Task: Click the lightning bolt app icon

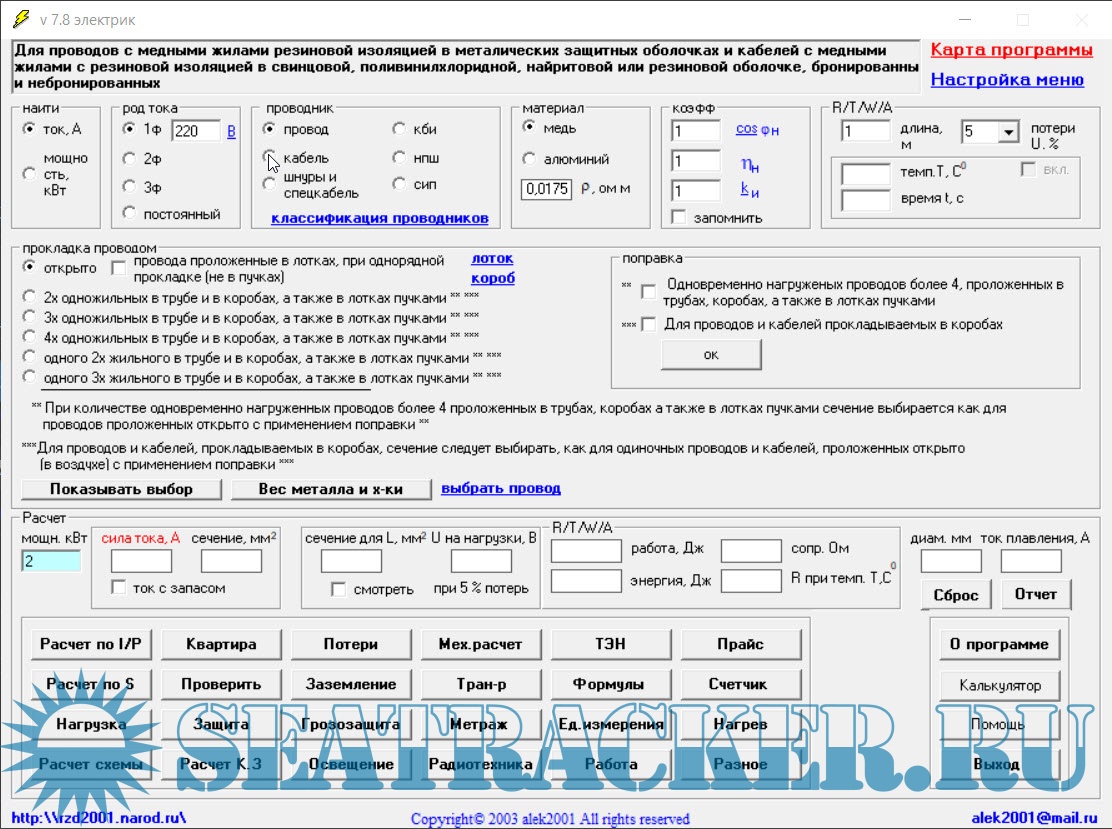Action: [x=20, y=19]
